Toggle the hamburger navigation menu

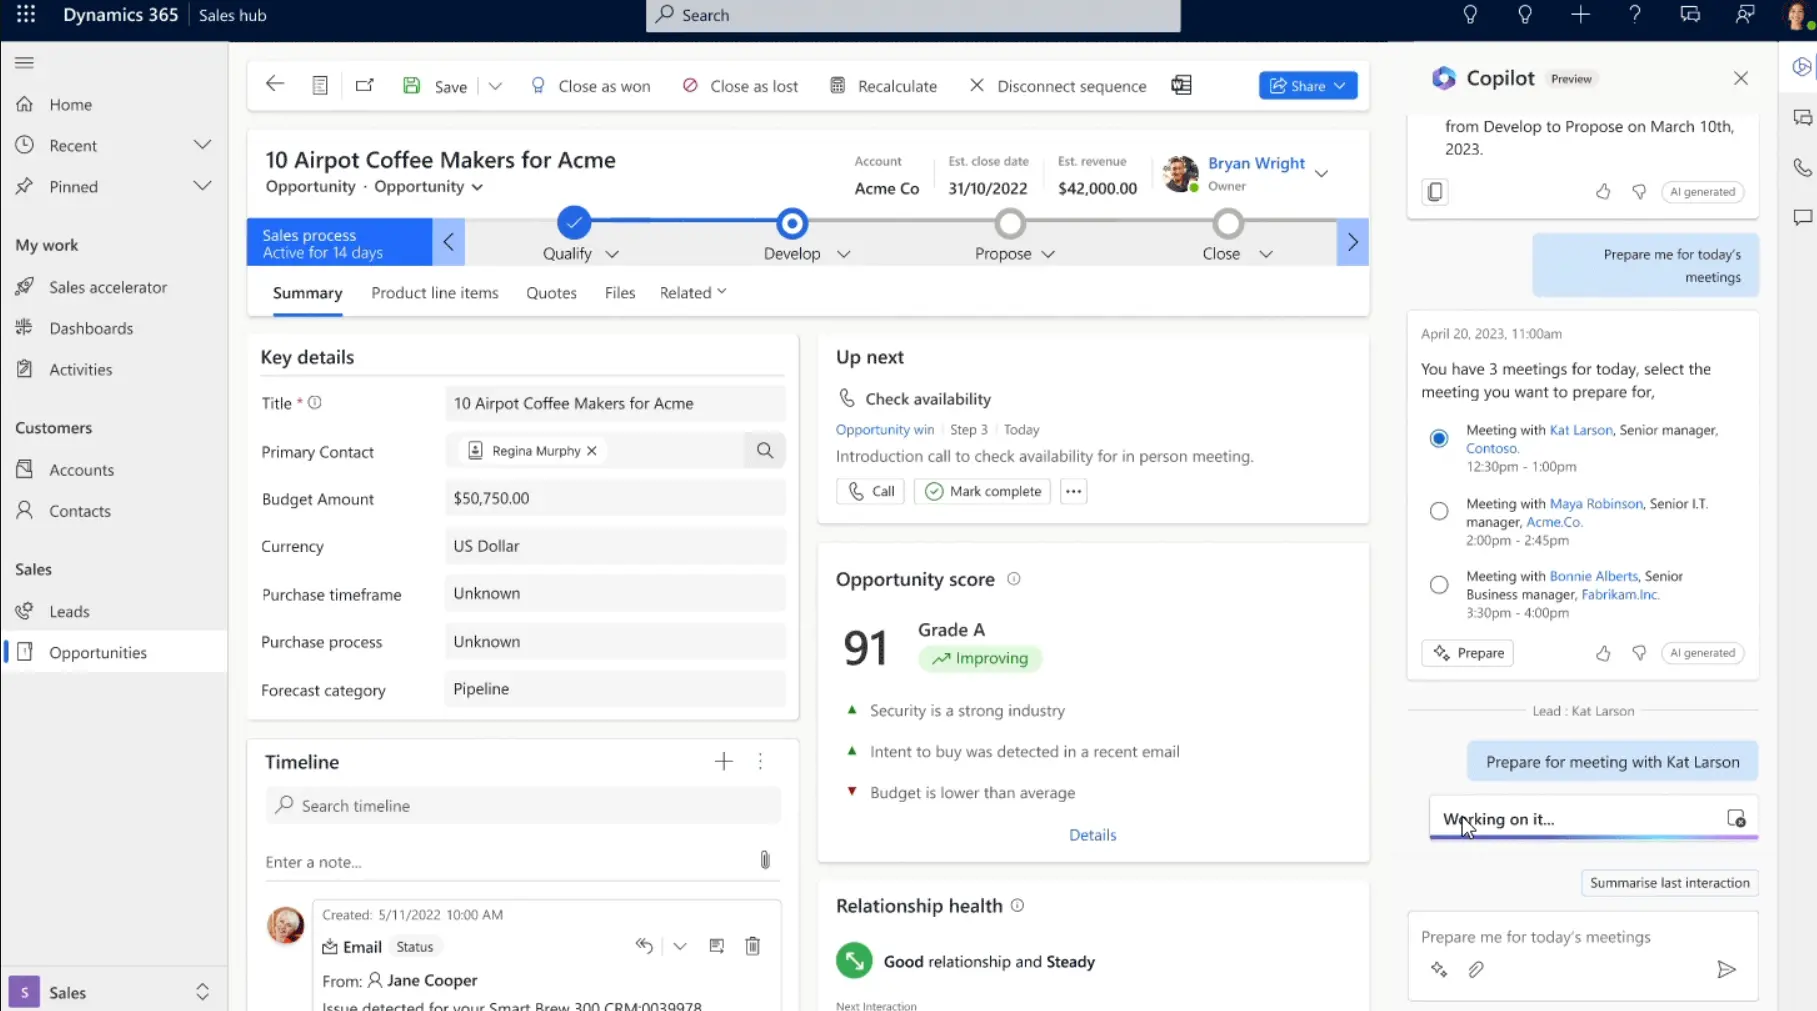(25, 63)
